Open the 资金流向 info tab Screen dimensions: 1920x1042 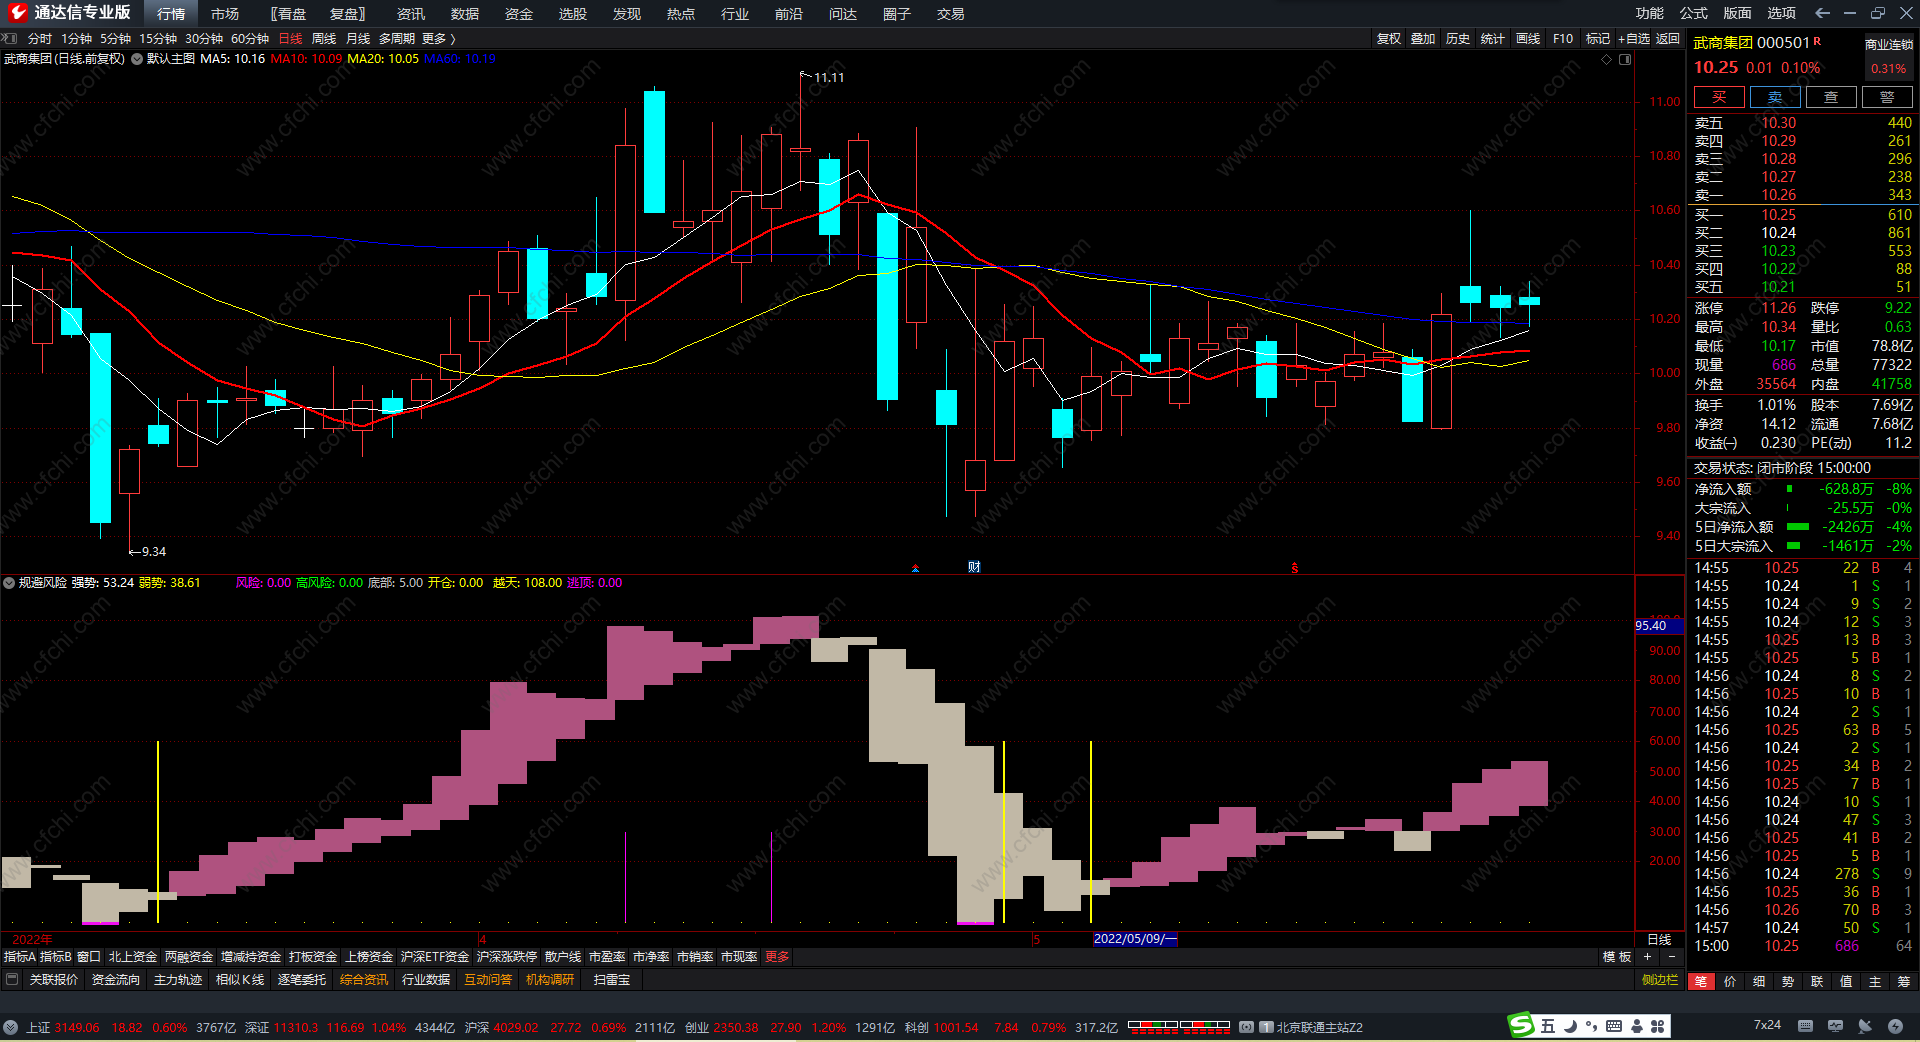[116, 980]
